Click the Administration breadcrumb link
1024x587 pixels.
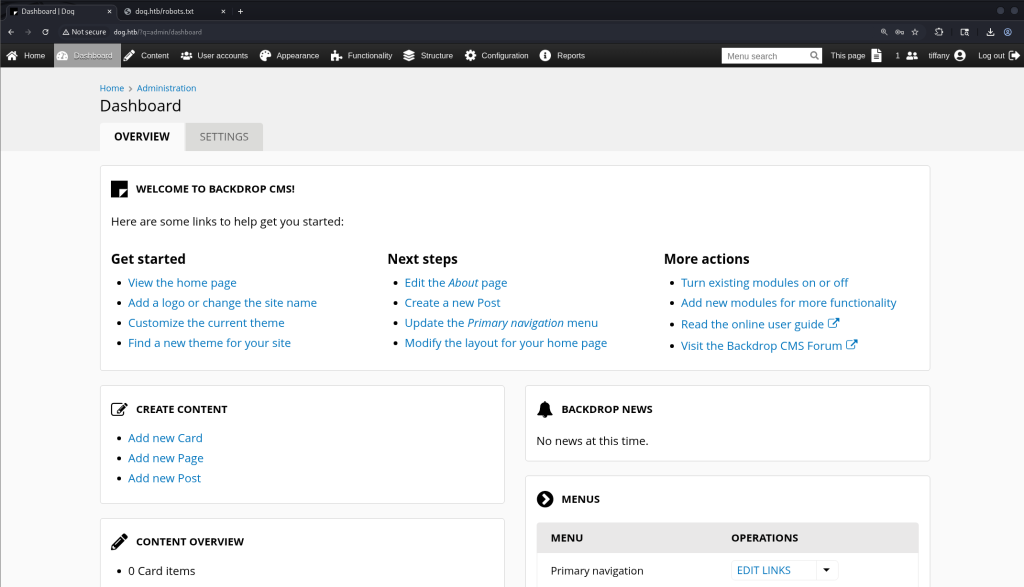[x=166, y=89]
